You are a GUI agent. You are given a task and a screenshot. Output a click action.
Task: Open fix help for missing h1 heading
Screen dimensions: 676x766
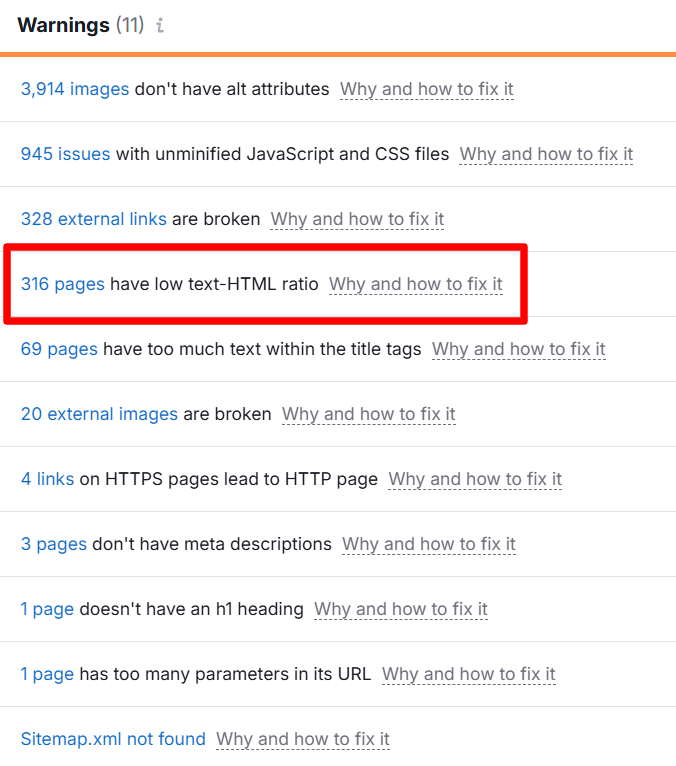click(401, 609)
